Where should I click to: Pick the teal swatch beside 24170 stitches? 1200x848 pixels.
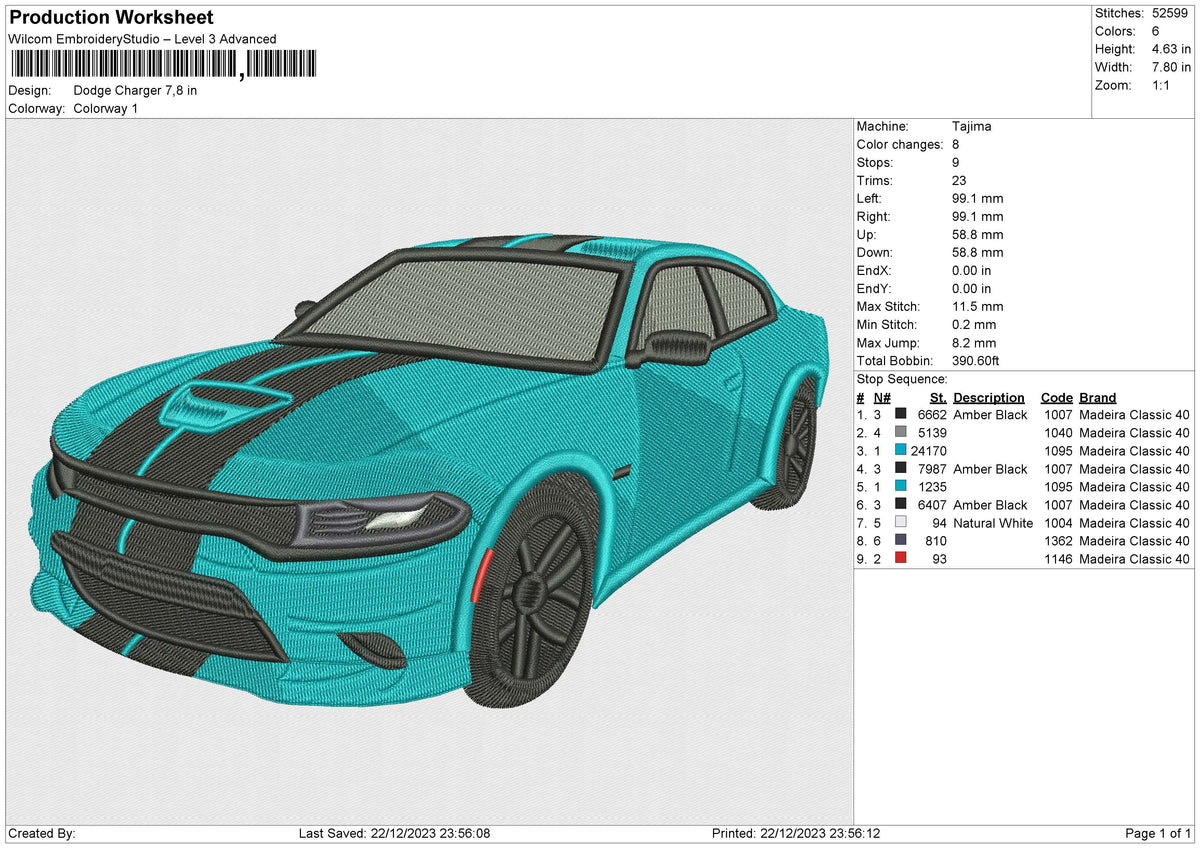[901, 451]
